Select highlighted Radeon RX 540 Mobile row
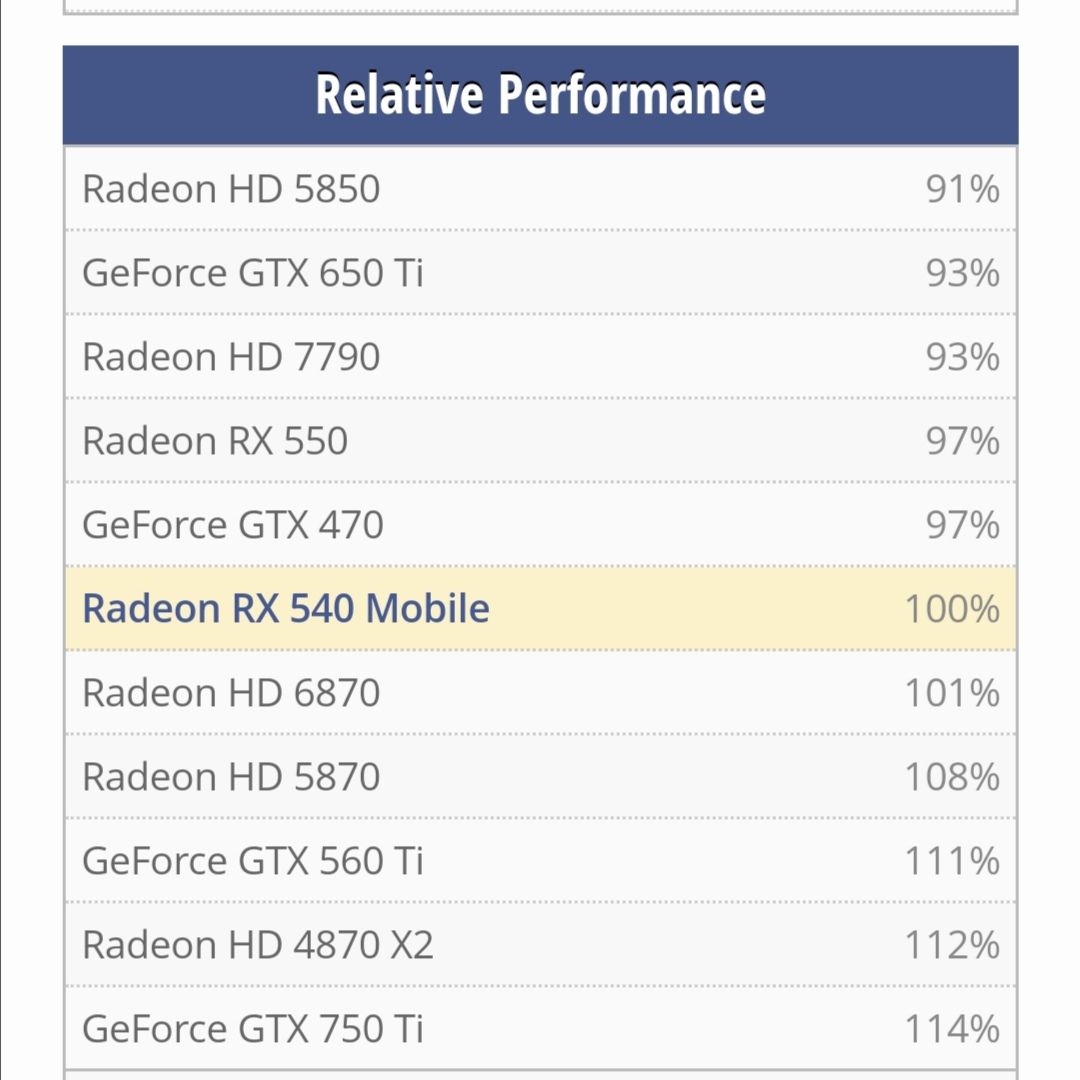 pyautogui.click(x=541, y=609)
